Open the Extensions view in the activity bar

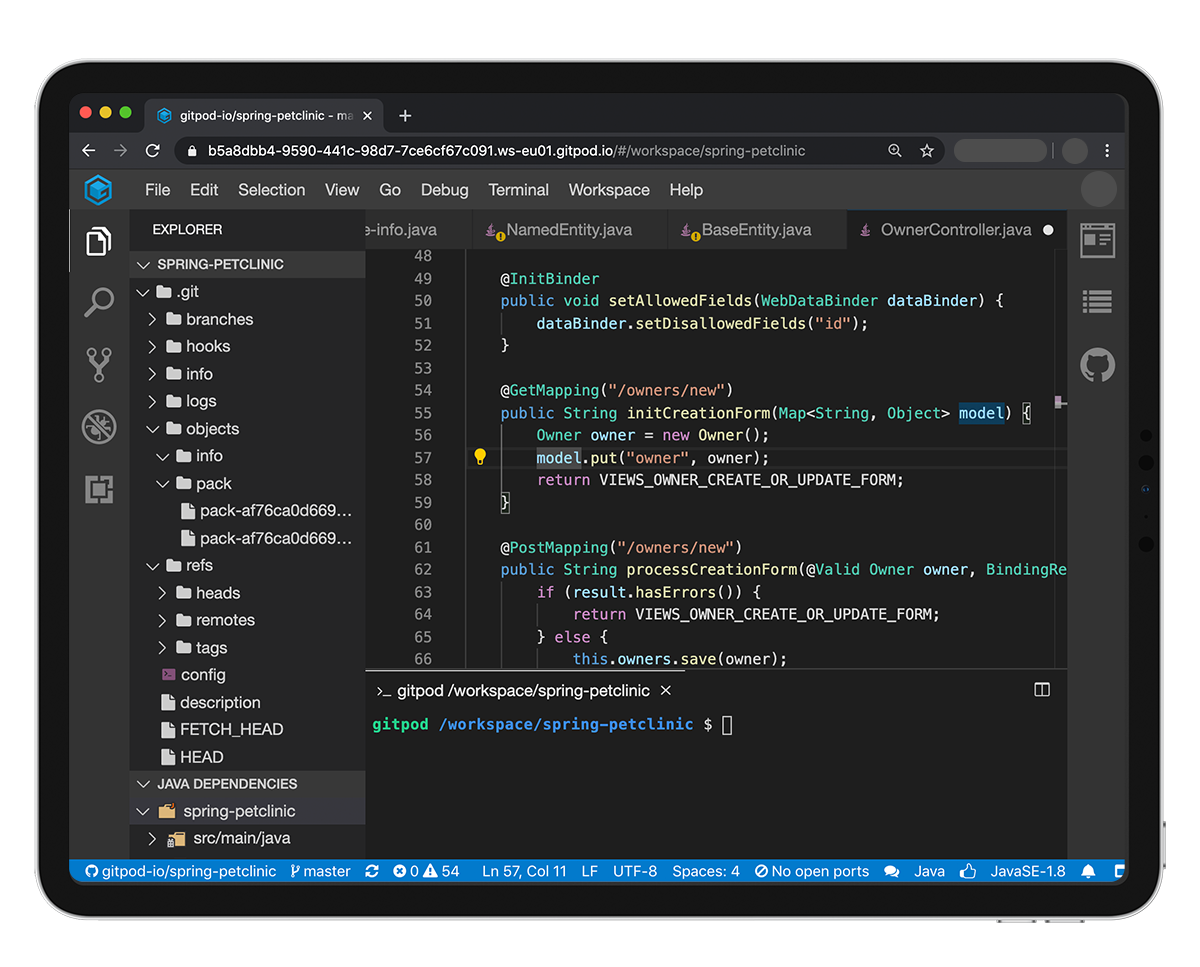point(99,489)
